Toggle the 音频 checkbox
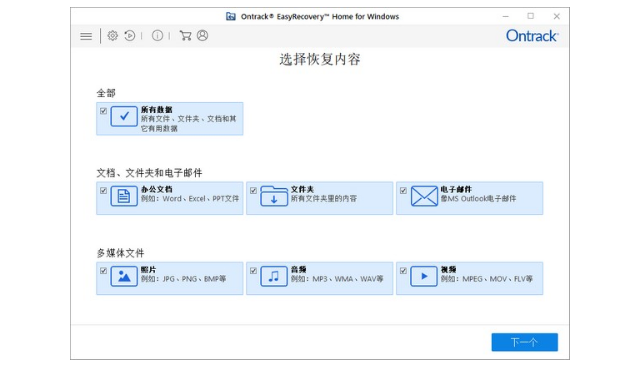 point(253,271)
